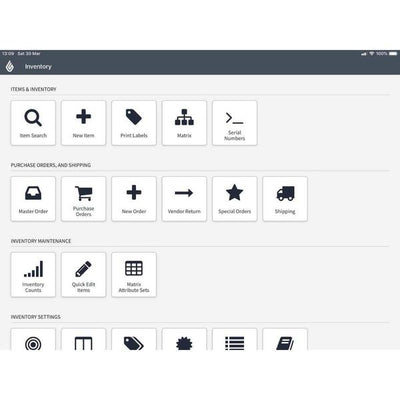400x400 pixels.
Task: Open the starburst badge settings tile
Action: click(184, 339)
